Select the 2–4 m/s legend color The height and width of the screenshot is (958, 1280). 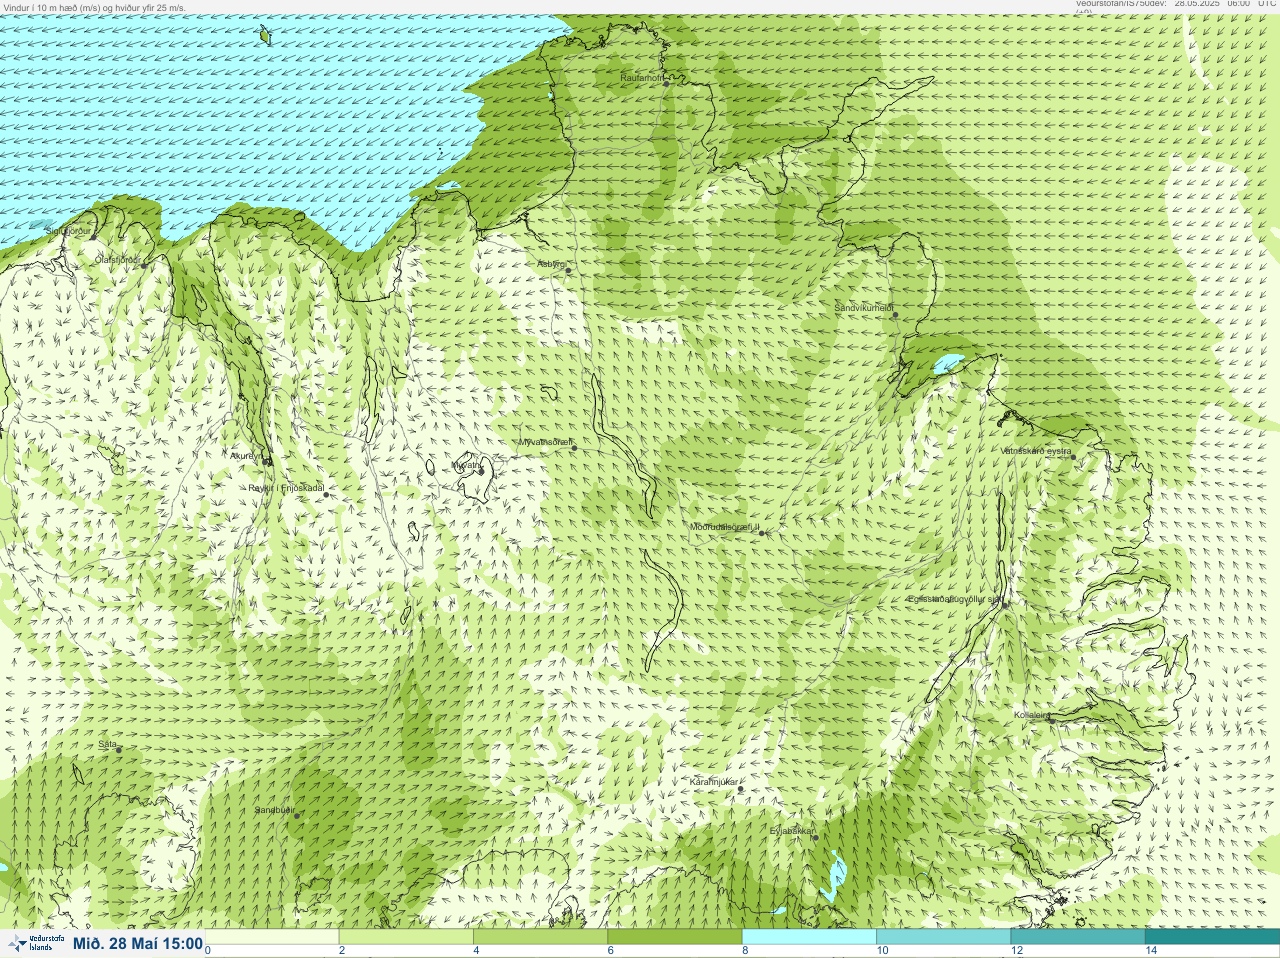406,937
